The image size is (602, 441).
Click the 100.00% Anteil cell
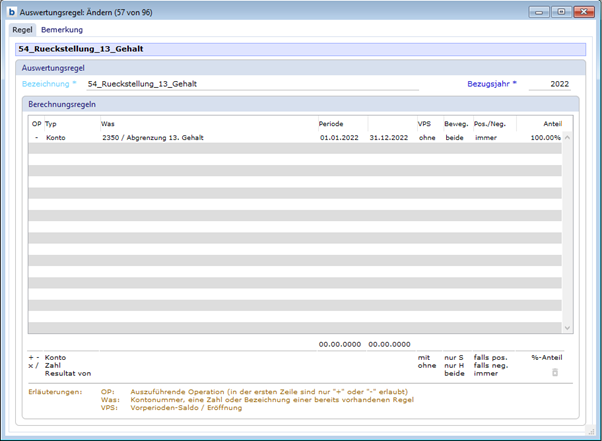click(545, 137)
